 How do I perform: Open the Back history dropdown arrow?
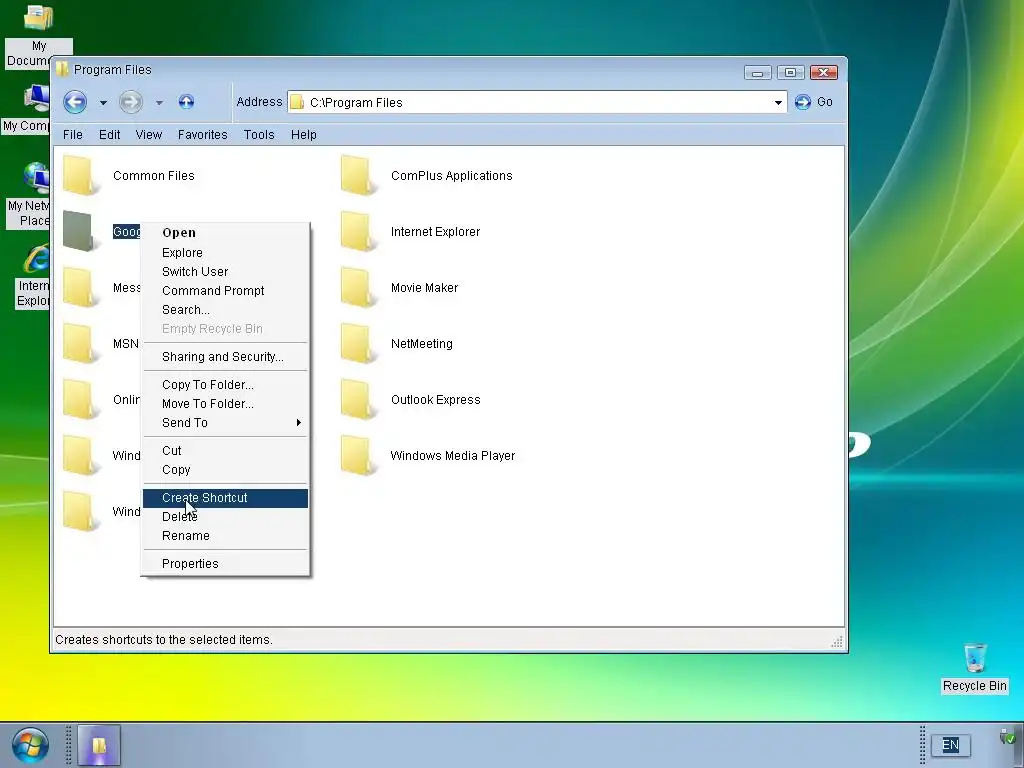(x=103, y=103)
